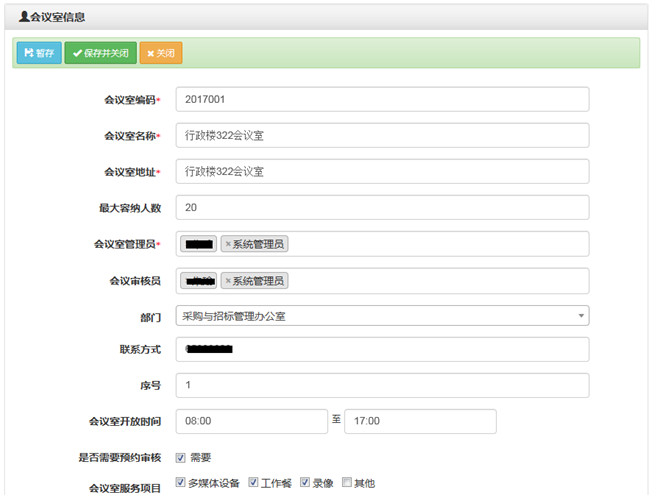The image size is (657, 497).
Task: Open the 部门 department dropdown
Action: tap(381, 317)
